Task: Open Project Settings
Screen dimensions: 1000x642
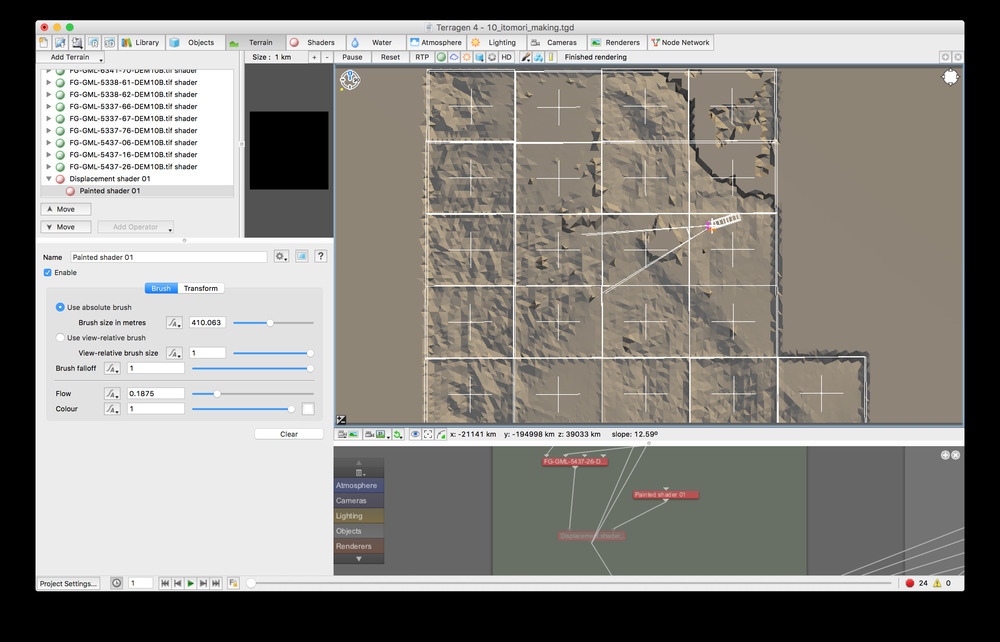Action: 68,583
